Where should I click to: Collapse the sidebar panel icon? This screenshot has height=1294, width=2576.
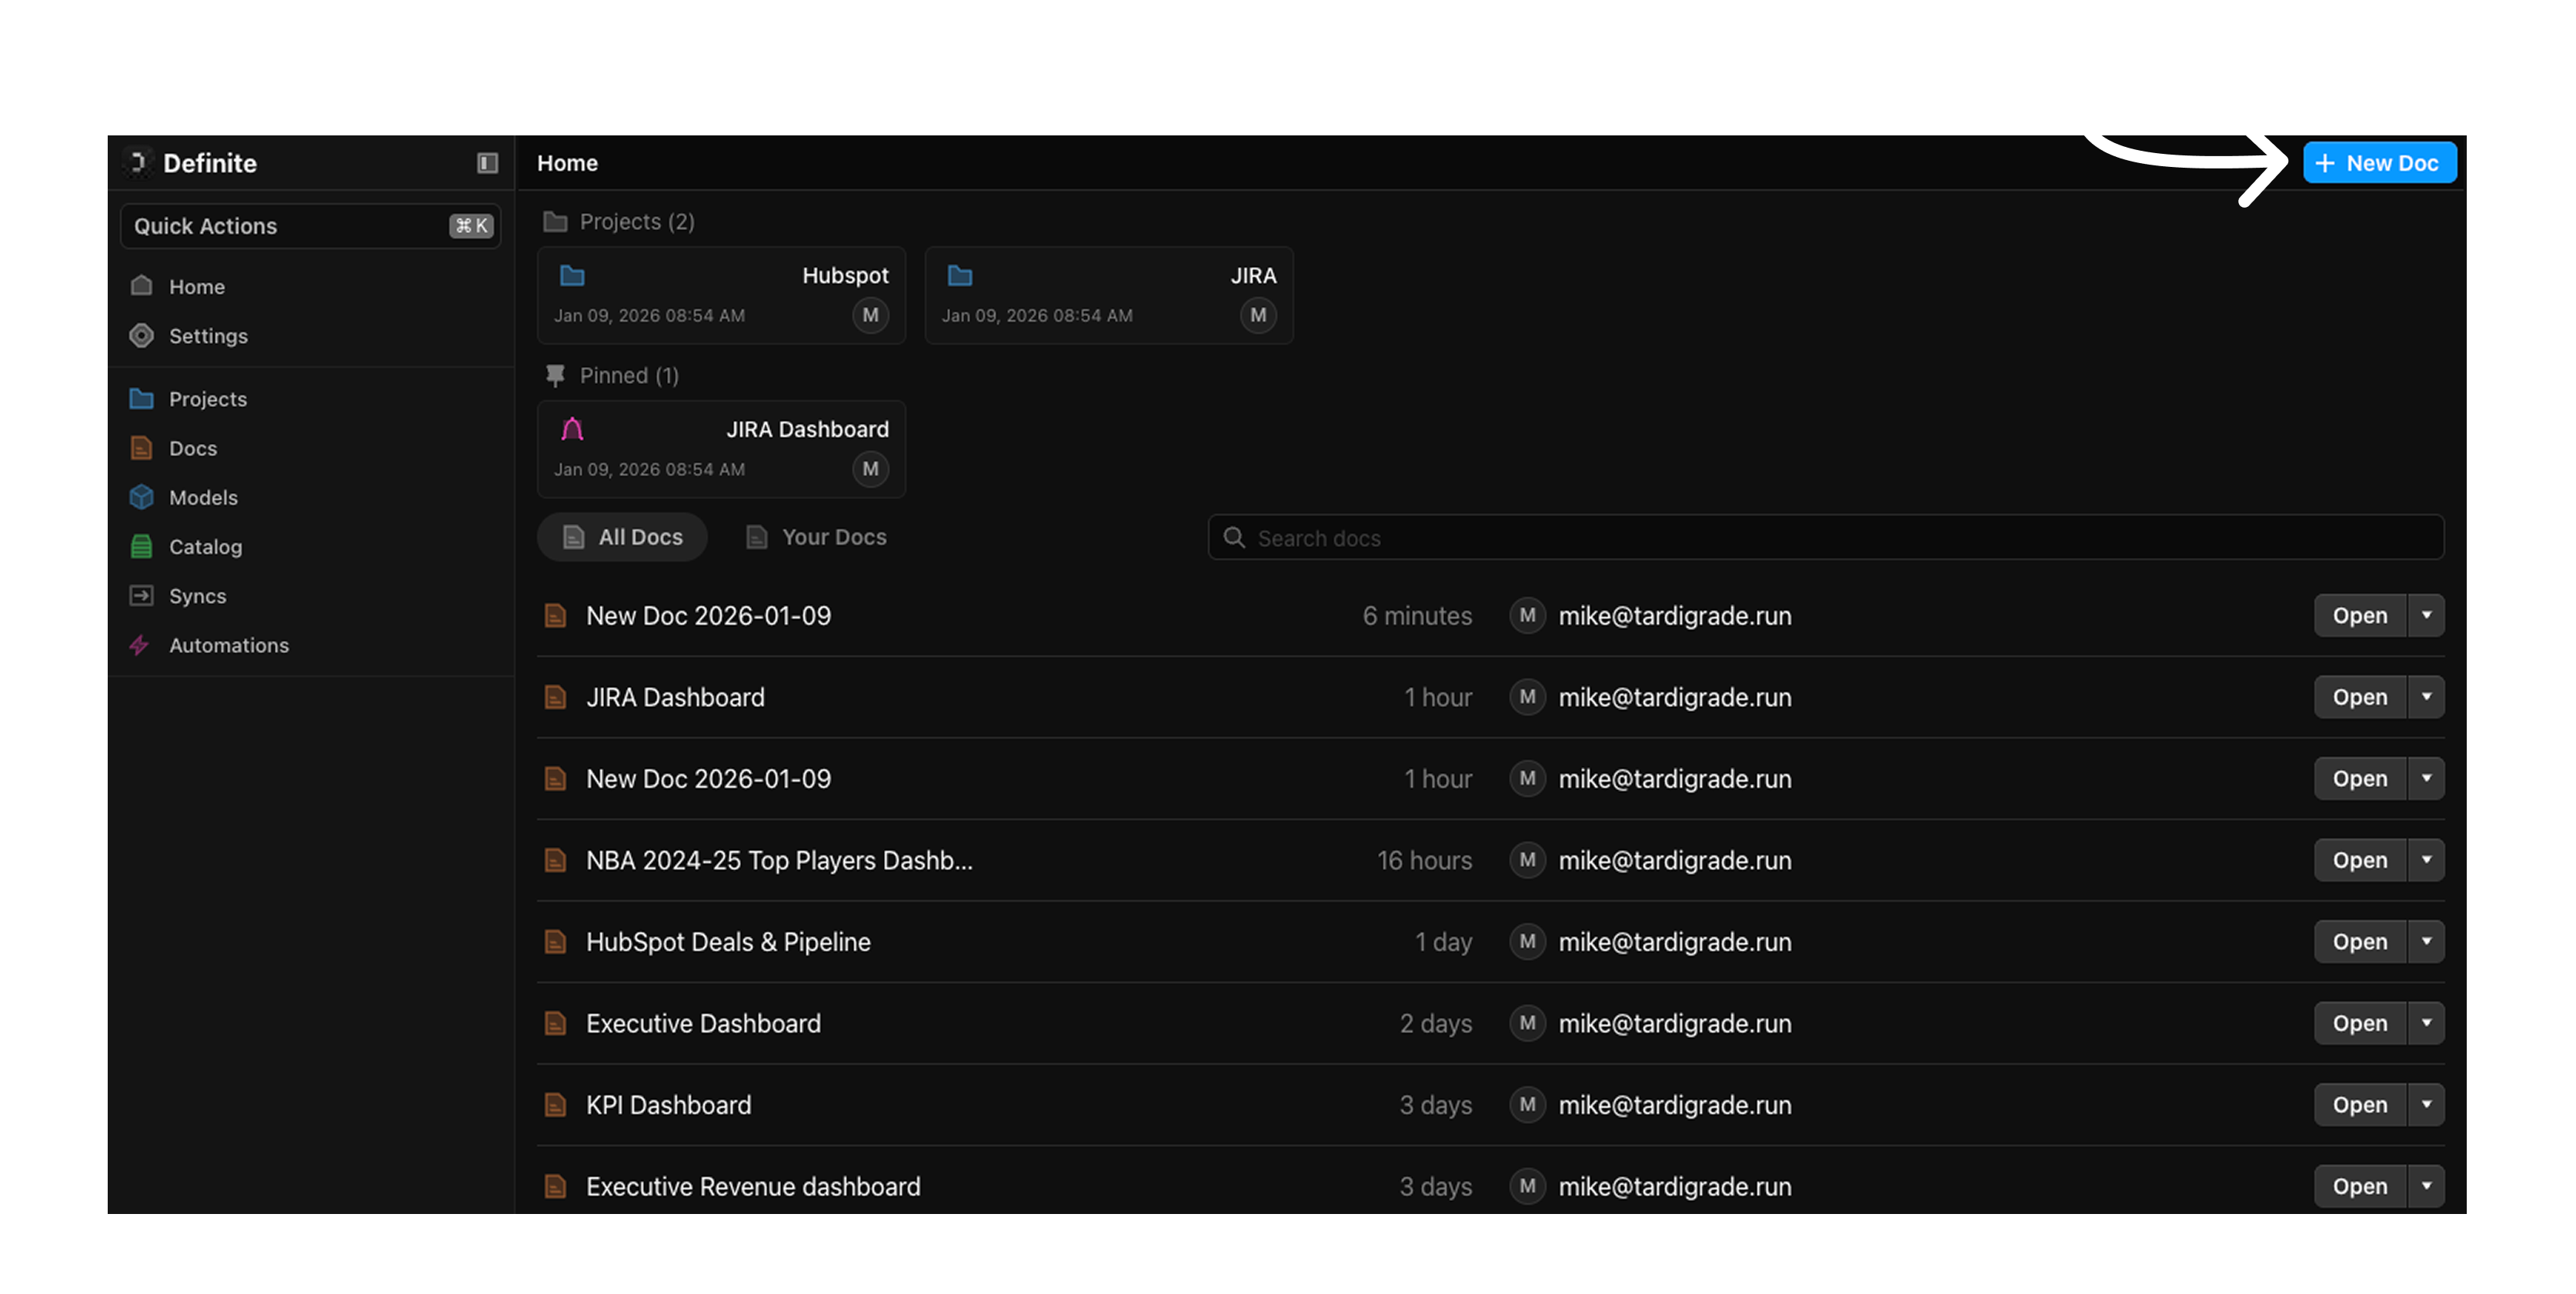click(x=487, y=163)
